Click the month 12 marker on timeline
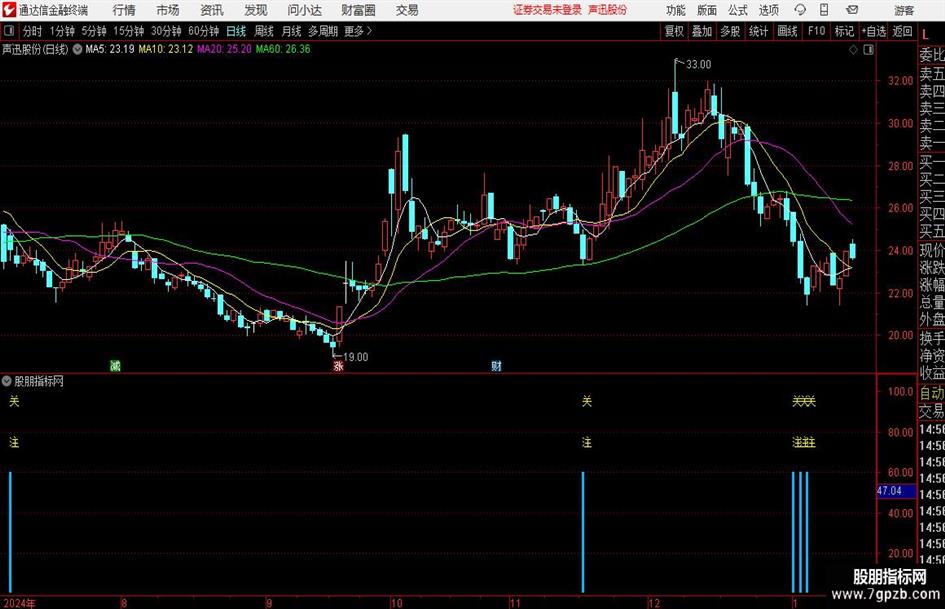This screenshot has width=945, height=609. point(654,603)
